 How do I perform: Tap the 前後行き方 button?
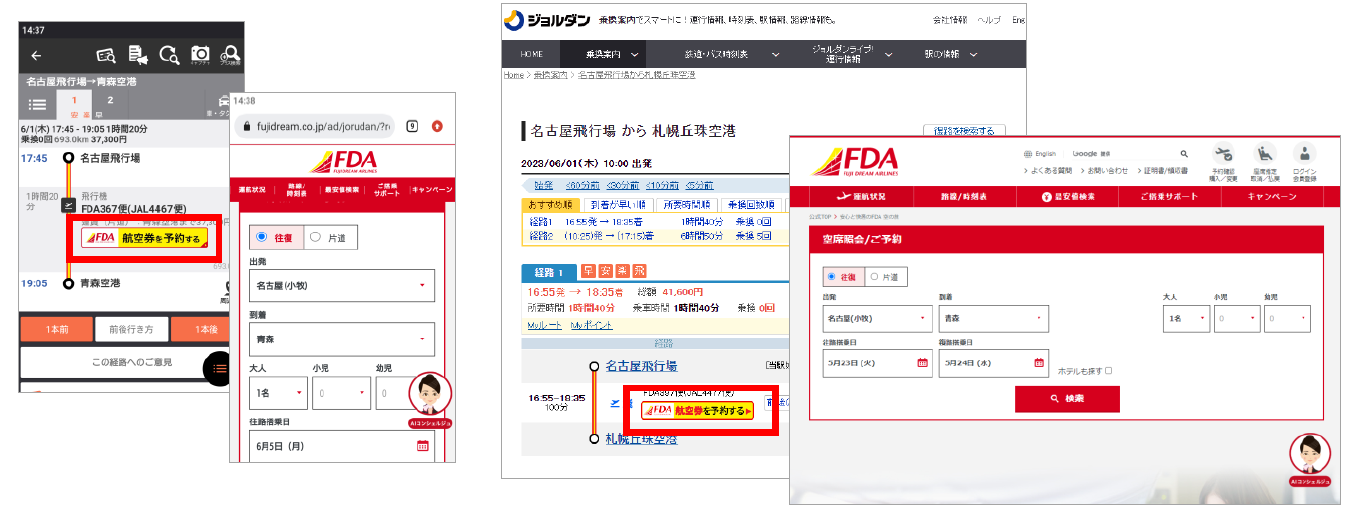point(132,329)
